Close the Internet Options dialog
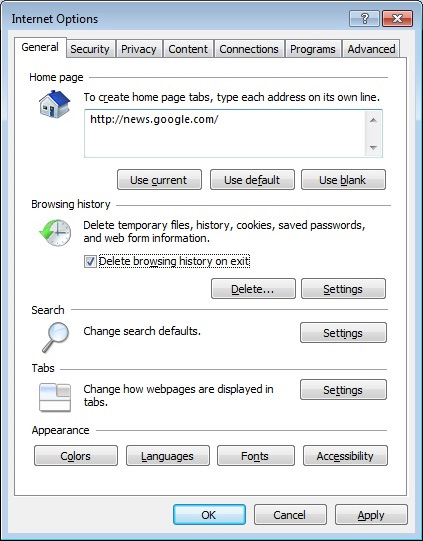 397,18
